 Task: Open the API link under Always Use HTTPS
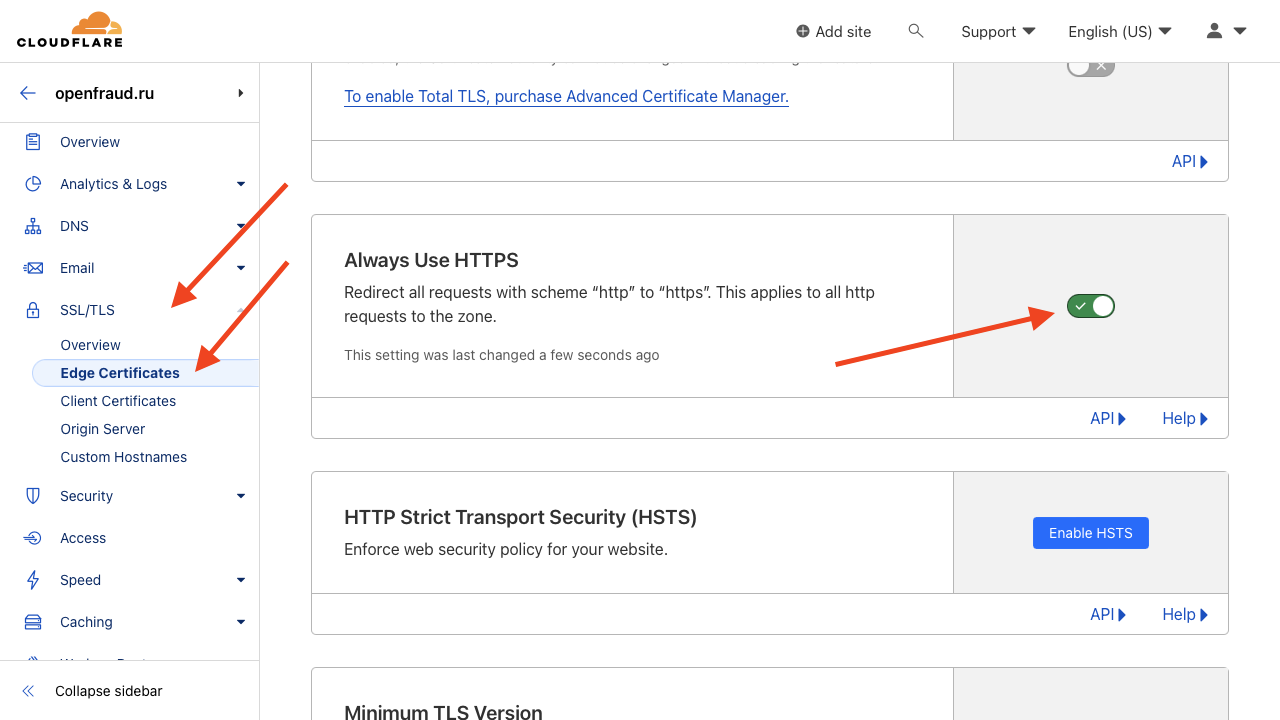click(1108, 418)
